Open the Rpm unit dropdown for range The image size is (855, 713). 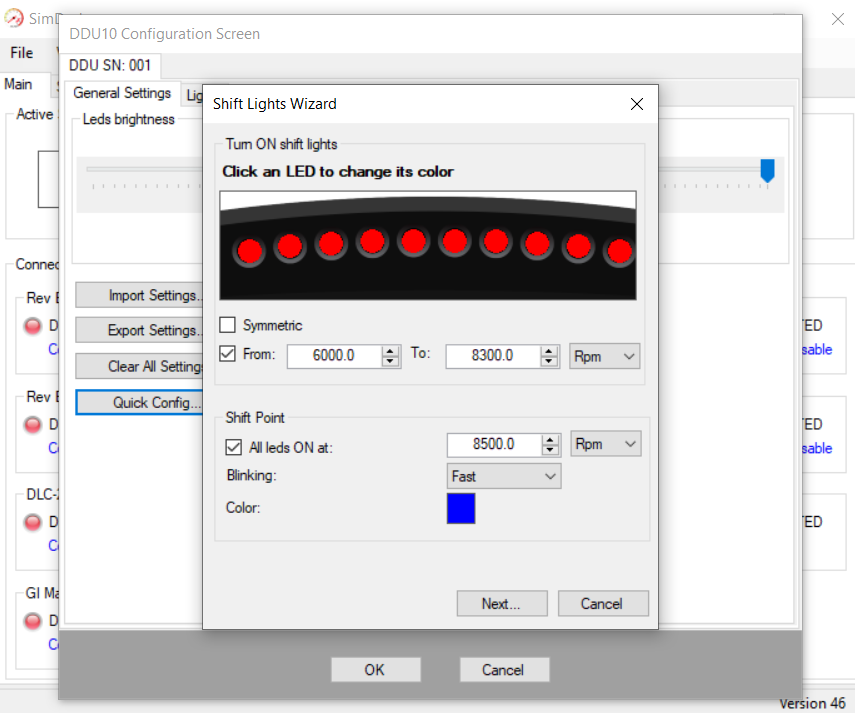(x=604, y=356)
